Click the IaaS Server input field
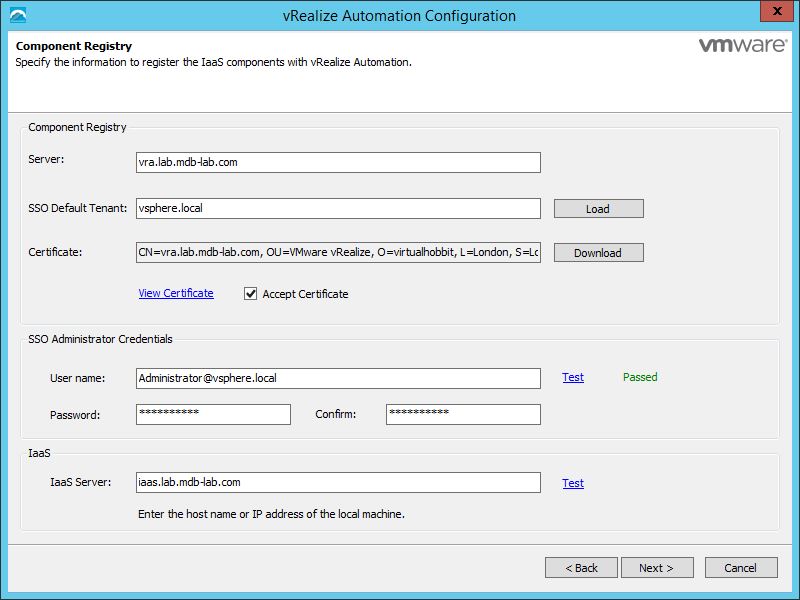Viewport: 800px width, 600px height. point(338,483)
